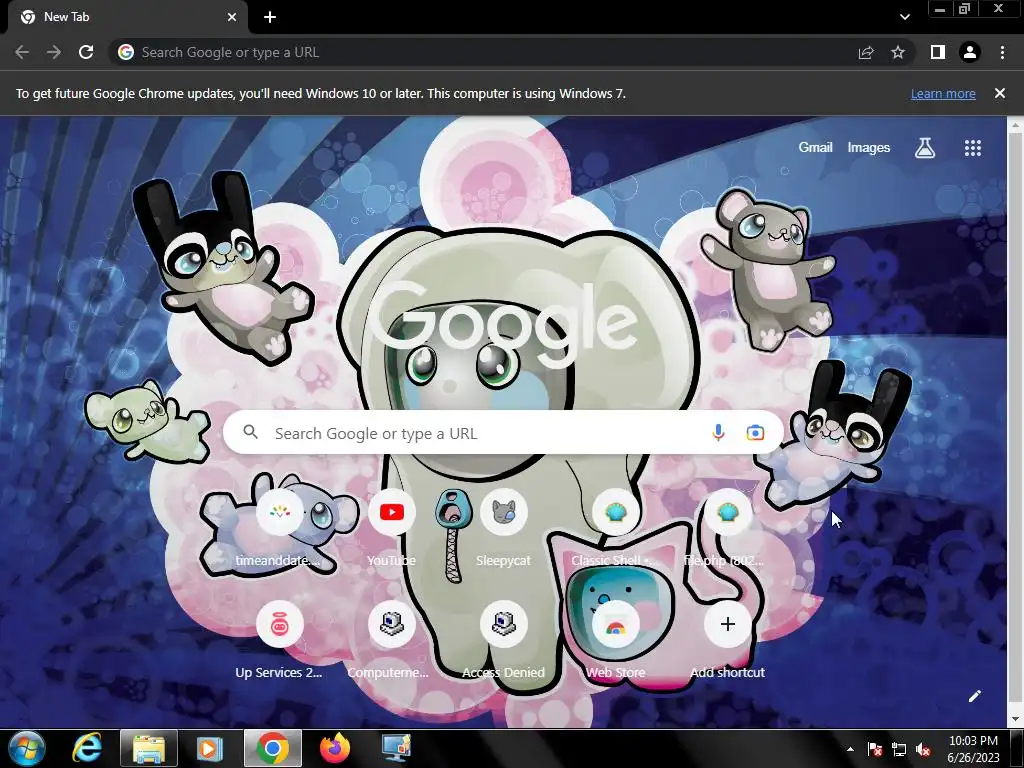Open the network tray icon

tap(899, 750)
